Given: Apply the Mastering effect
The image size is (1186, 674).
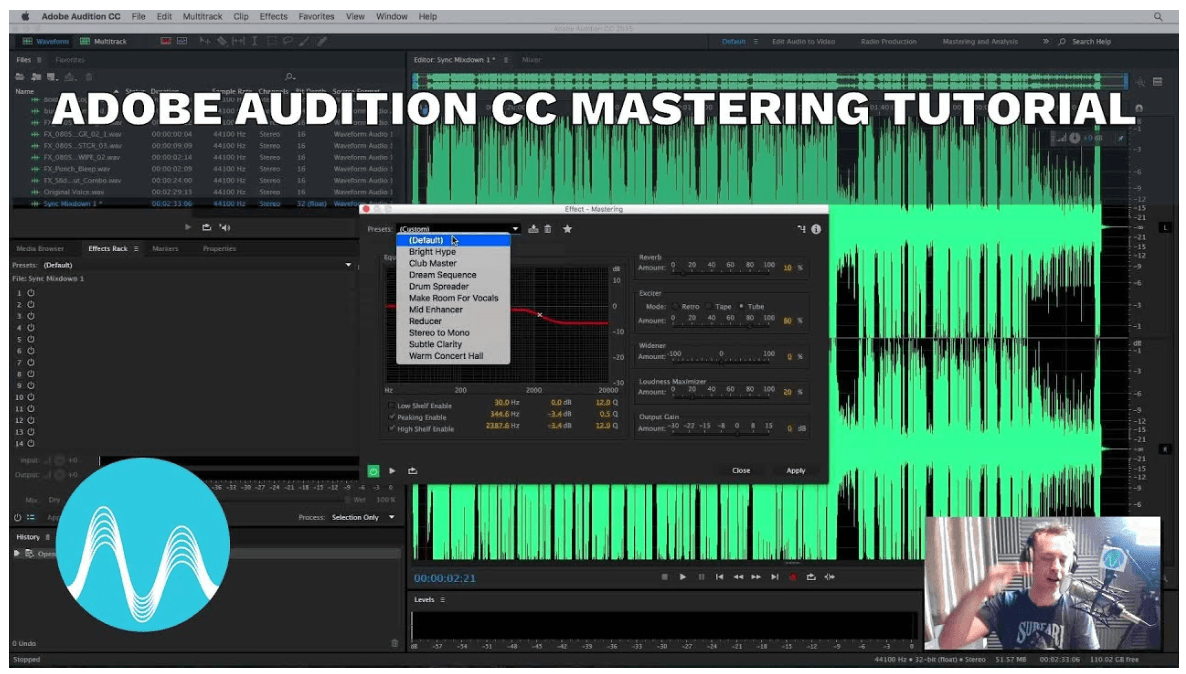Looking at the screenshot, I should click(x=796, y=471).
